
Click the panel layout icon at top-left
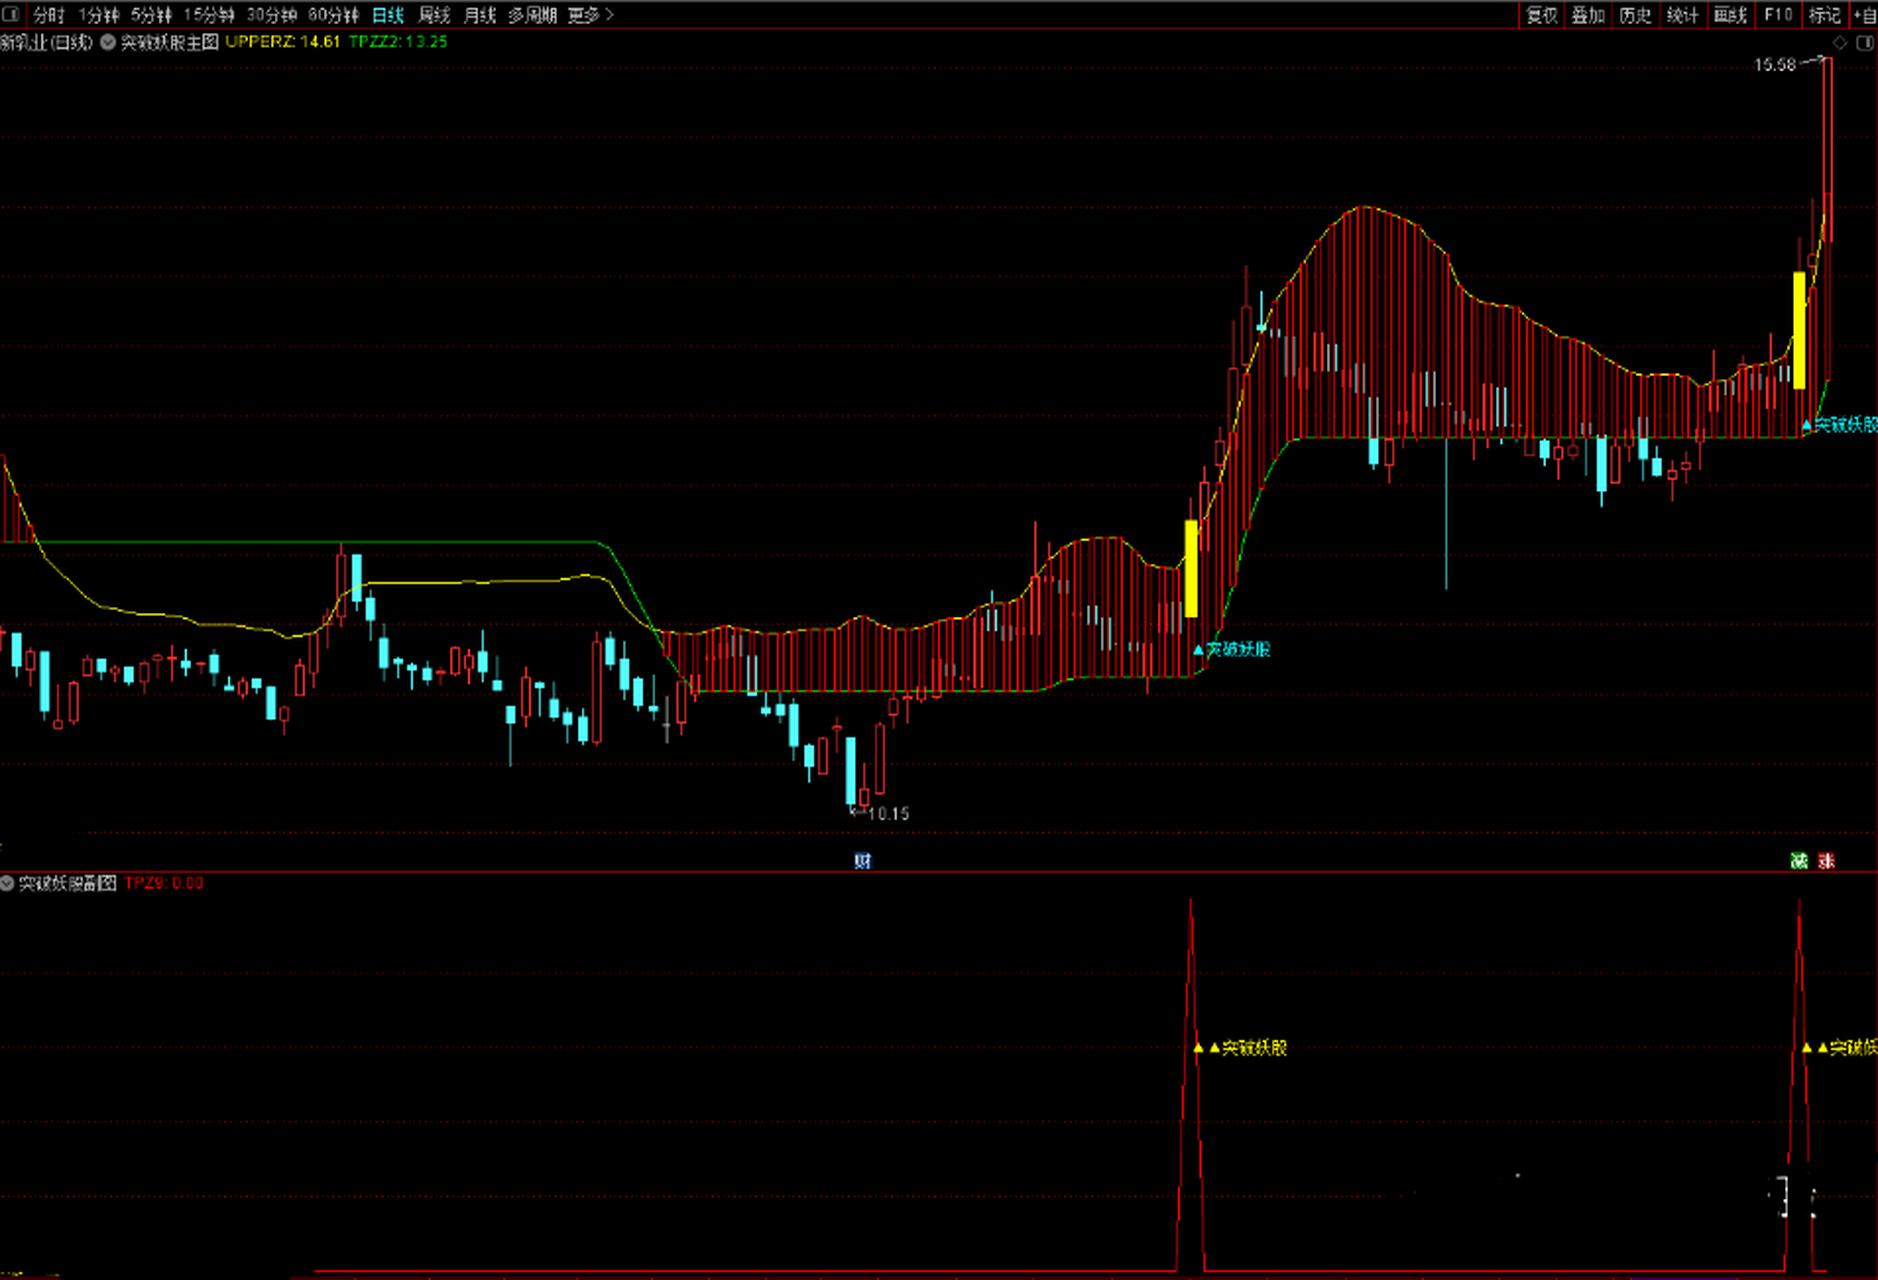point(11,15)
